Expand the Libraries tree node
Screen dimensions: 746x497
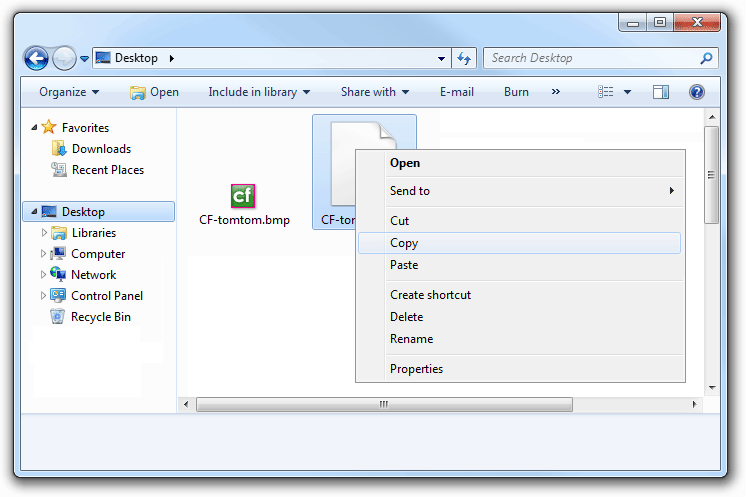pos(44,233)
